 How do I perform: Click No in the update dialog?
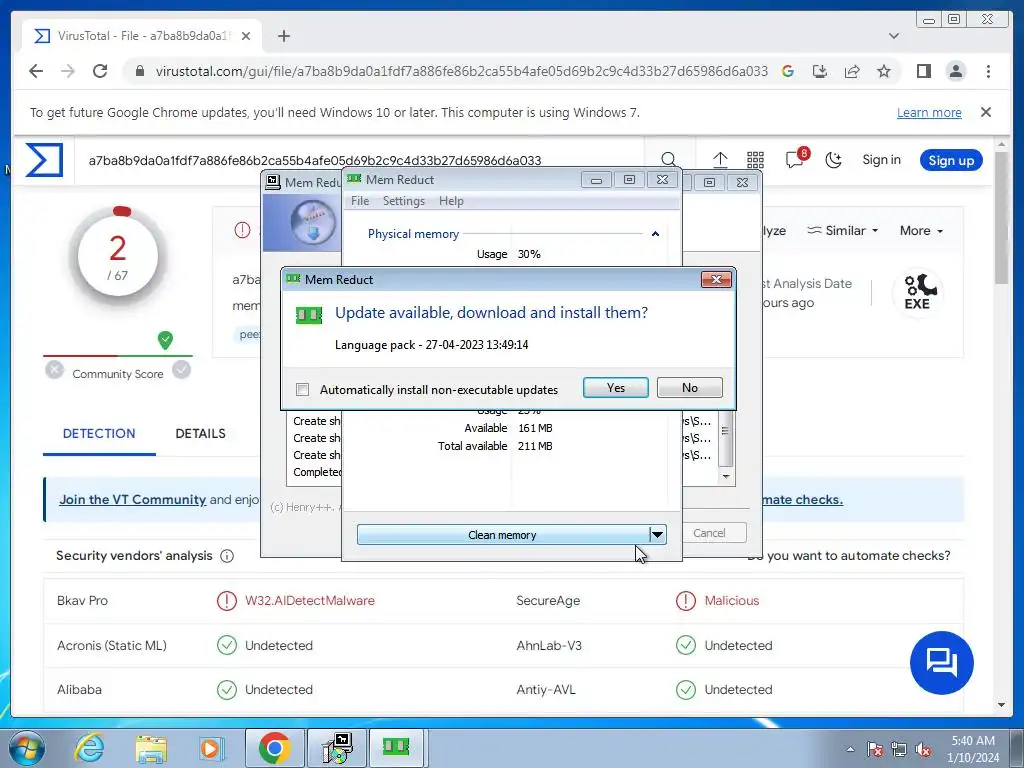(x=690, y=387)
